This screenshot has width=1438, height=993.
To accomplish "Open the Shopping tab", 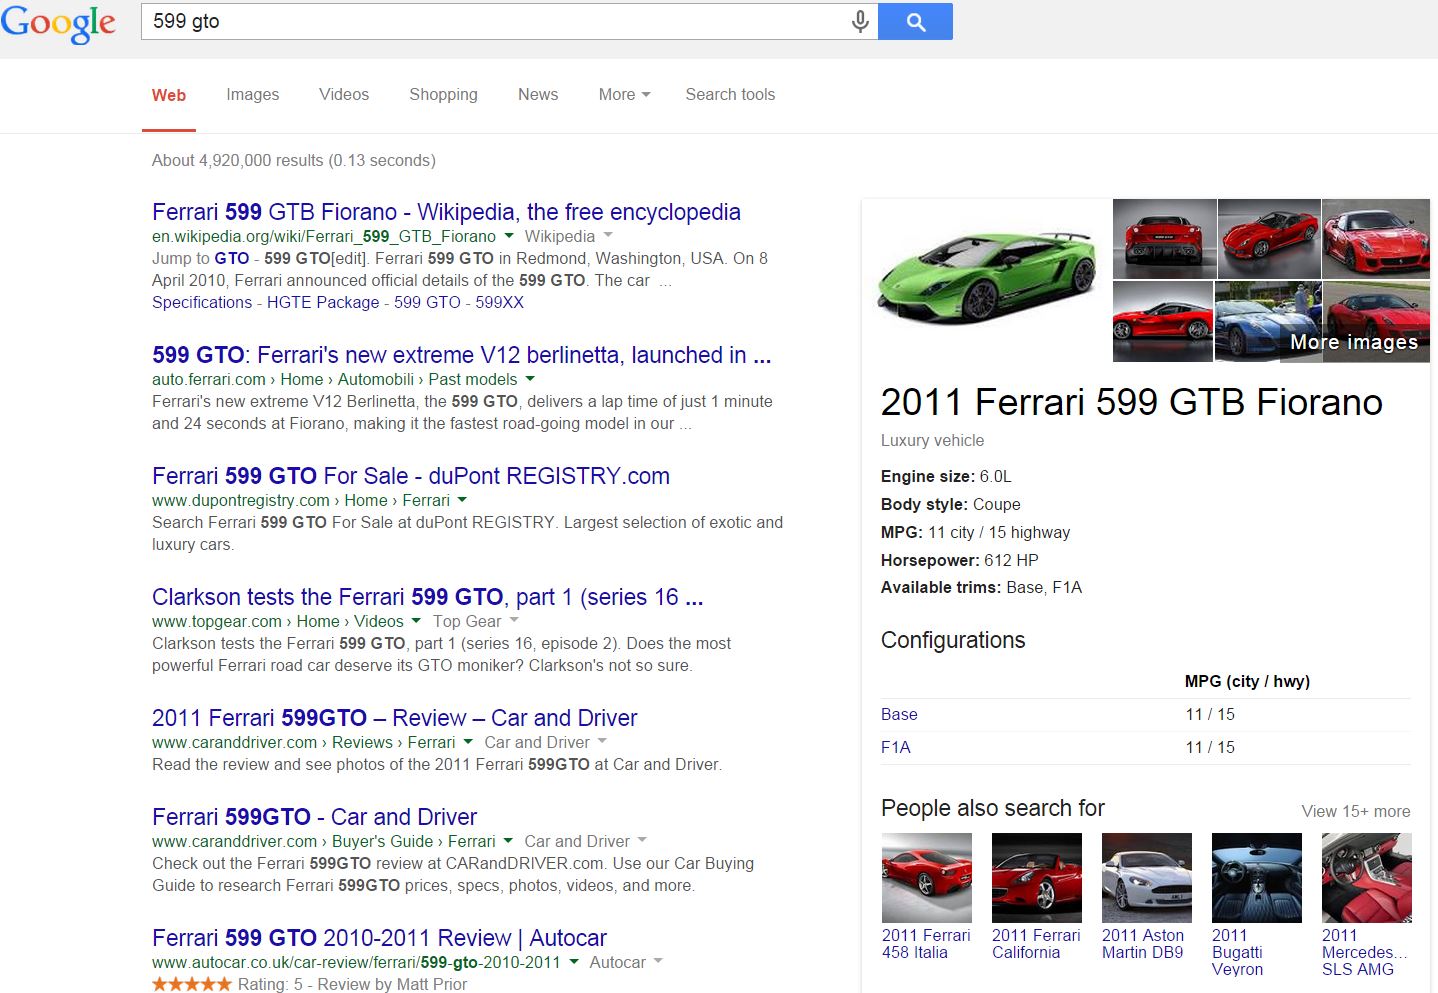I will (x=443, y=95).
